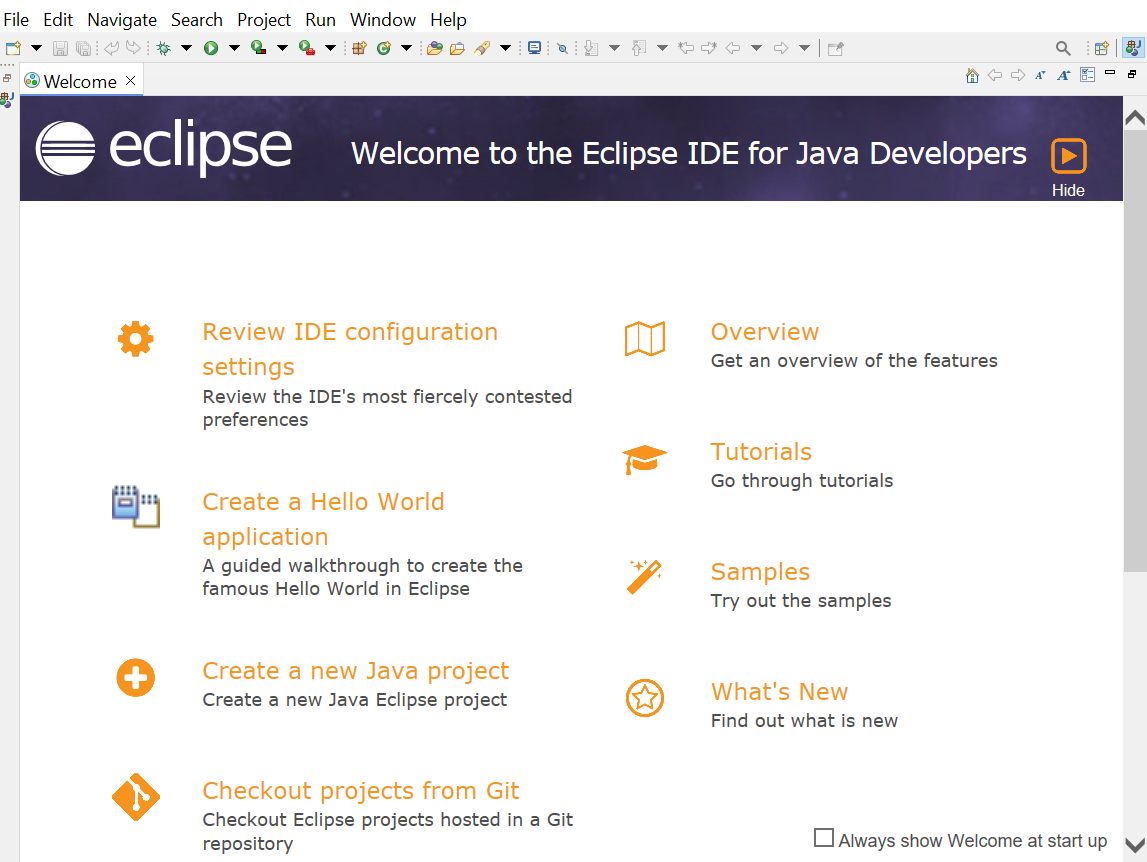Screen dimensions: 1147x862
Task: Click the New Java Package icon
Action: (359, 48)
